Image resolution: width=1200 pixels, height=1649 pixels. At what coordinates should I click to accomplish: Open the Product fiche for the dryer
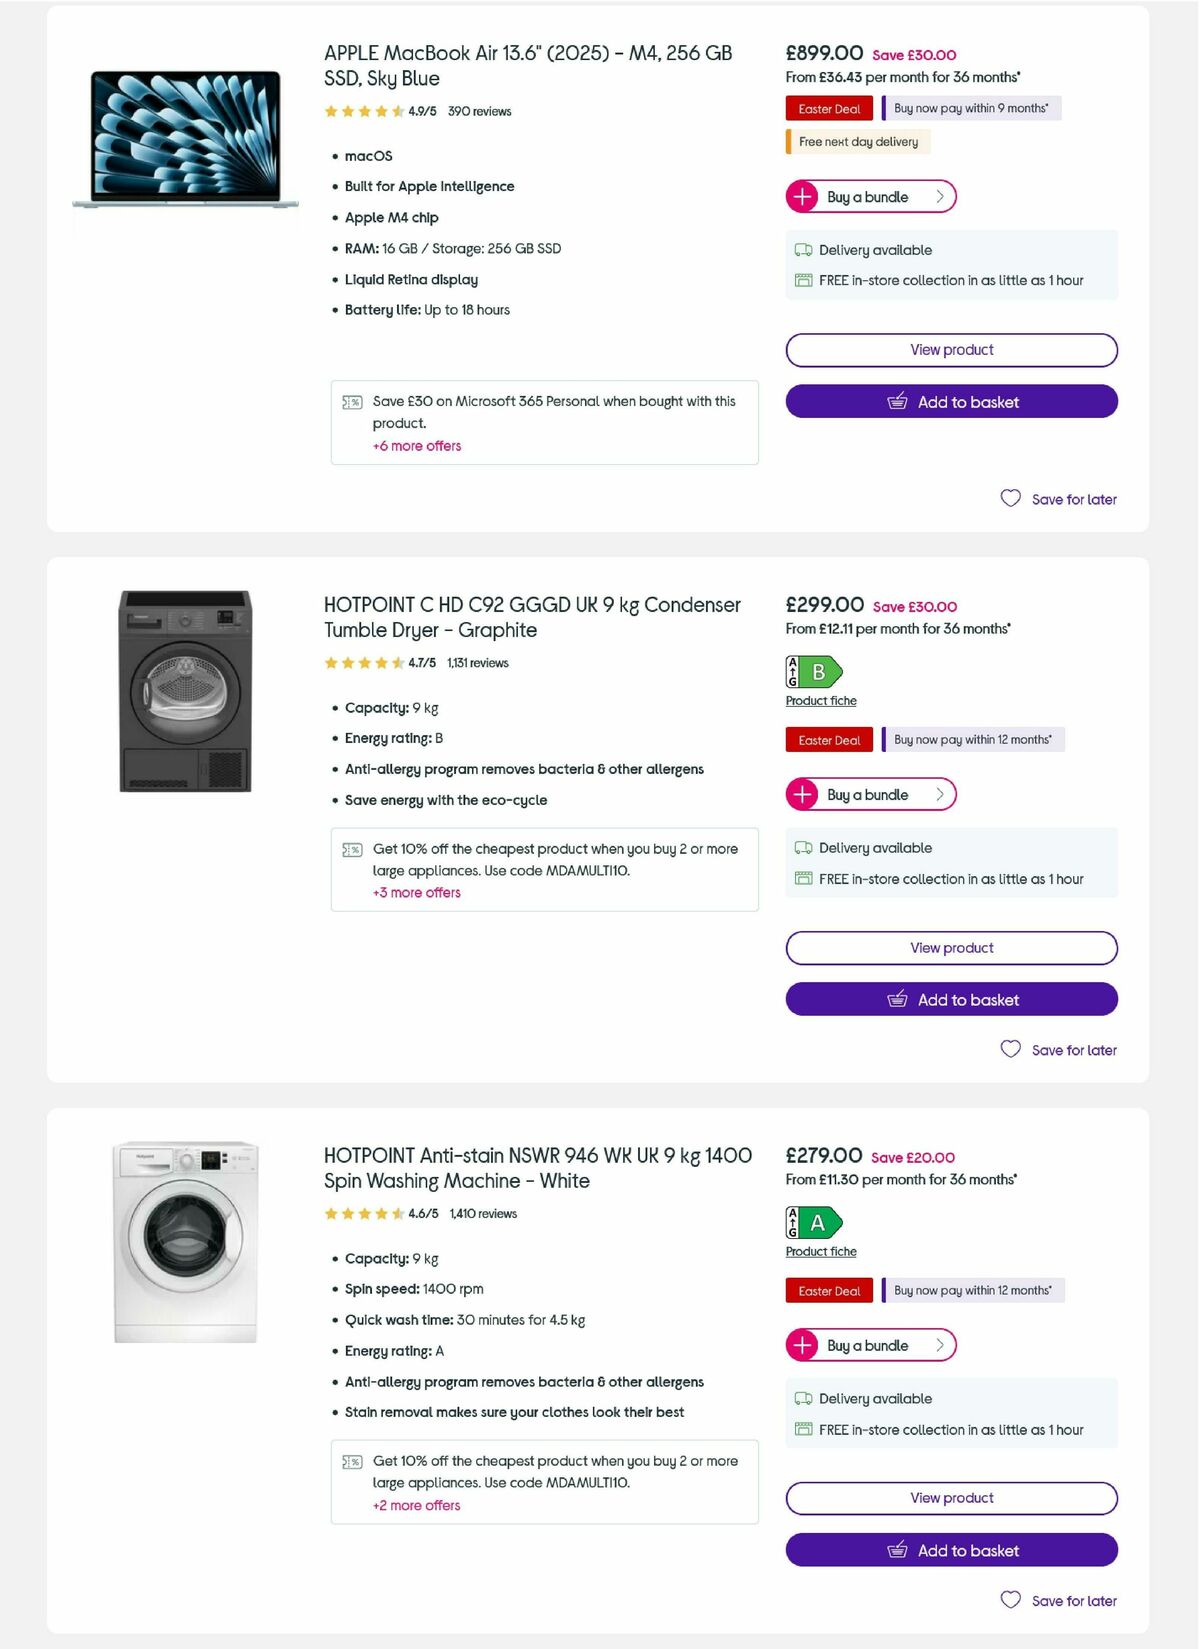coord(820,700)
